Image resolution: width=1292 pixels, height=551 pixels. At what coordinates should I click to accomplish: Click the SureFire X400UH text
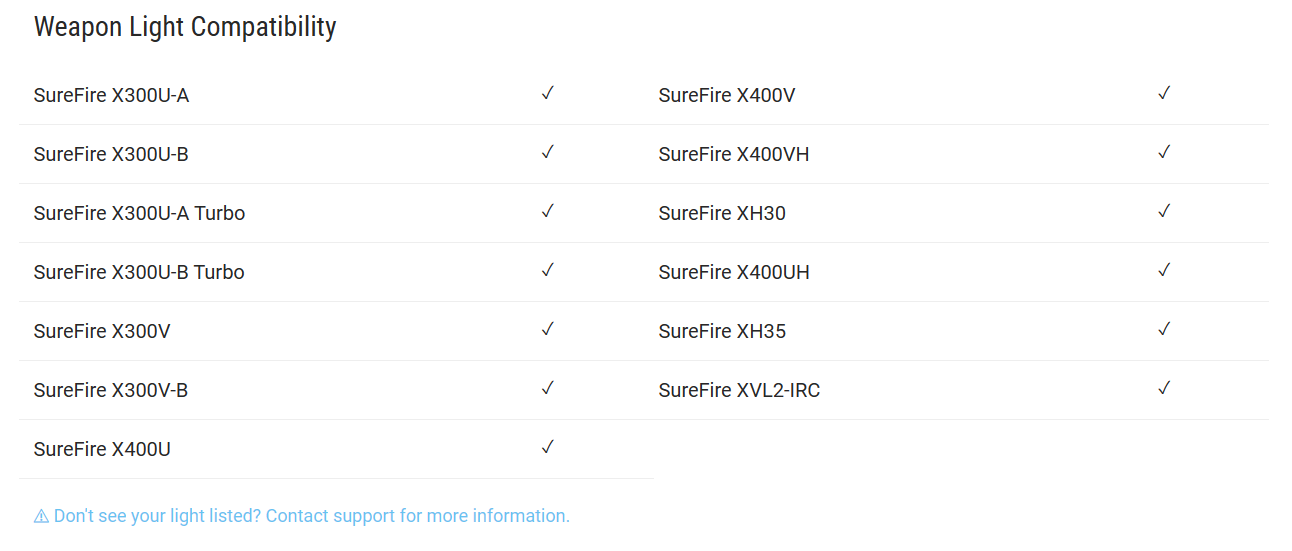click(x=734, y=272)
